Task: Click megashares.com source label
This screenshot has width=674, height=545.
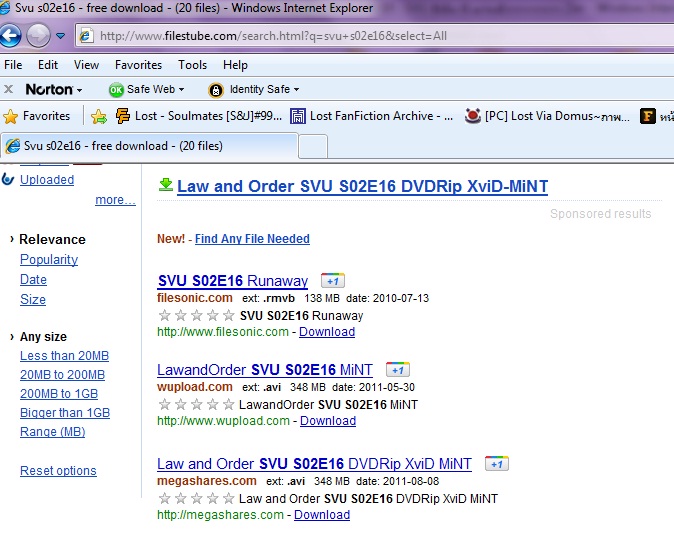Action: pos(207,481)
